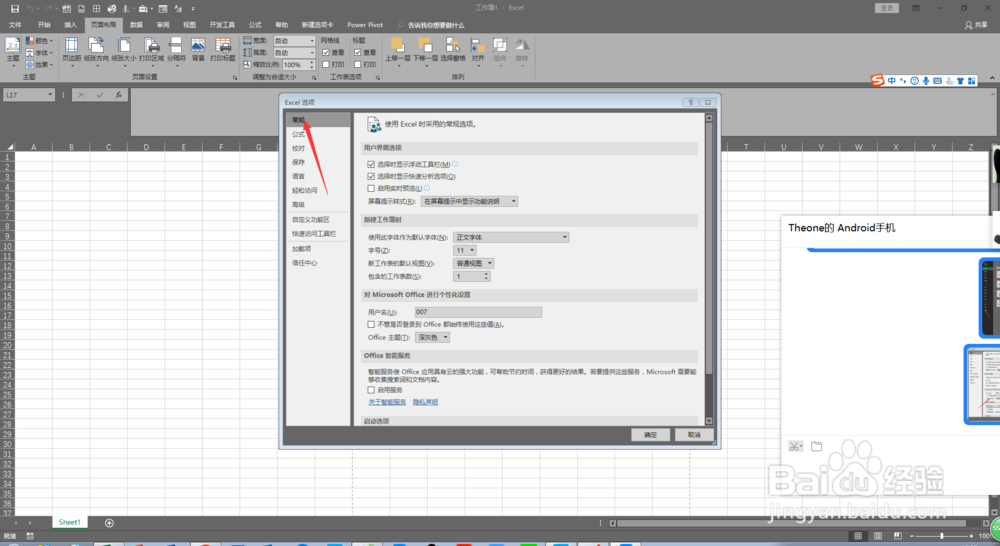This screenshot has height=546, width=1000.
Task: Open the Align (对齐) menu
Action: tap(478, 50)
